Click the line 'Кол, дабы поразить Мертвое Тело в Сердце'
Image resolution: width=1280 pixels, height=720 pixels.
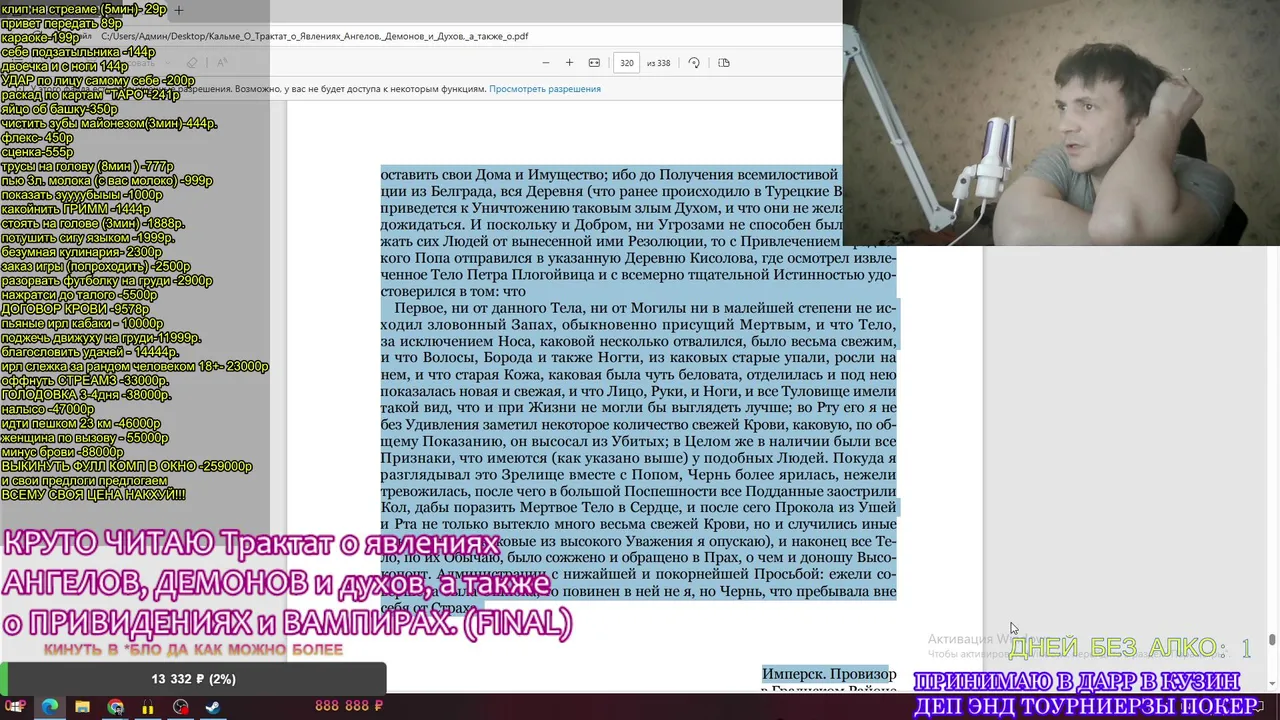click(638, 508)
